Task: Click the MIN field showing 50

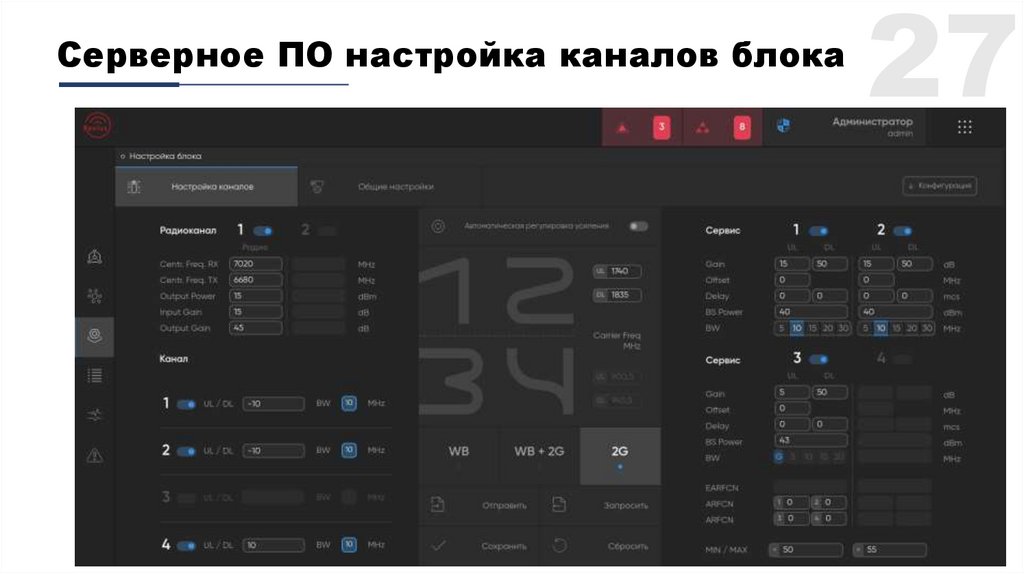Action: [x=806, y=550]
